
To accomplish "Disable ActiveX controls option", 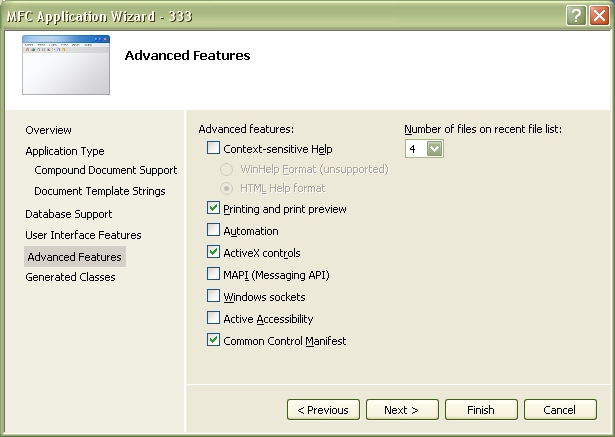I will pos(213,252).
